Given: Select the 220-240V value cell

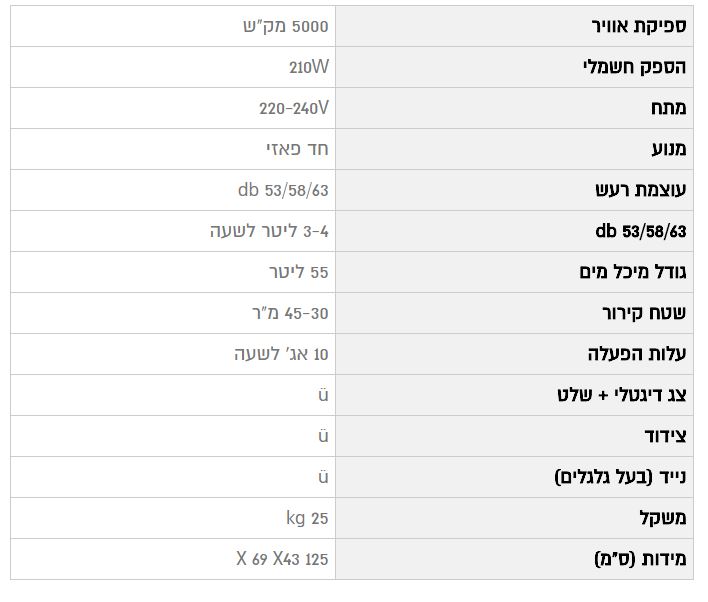Looking at the screenshot, I should coord(294,109).
